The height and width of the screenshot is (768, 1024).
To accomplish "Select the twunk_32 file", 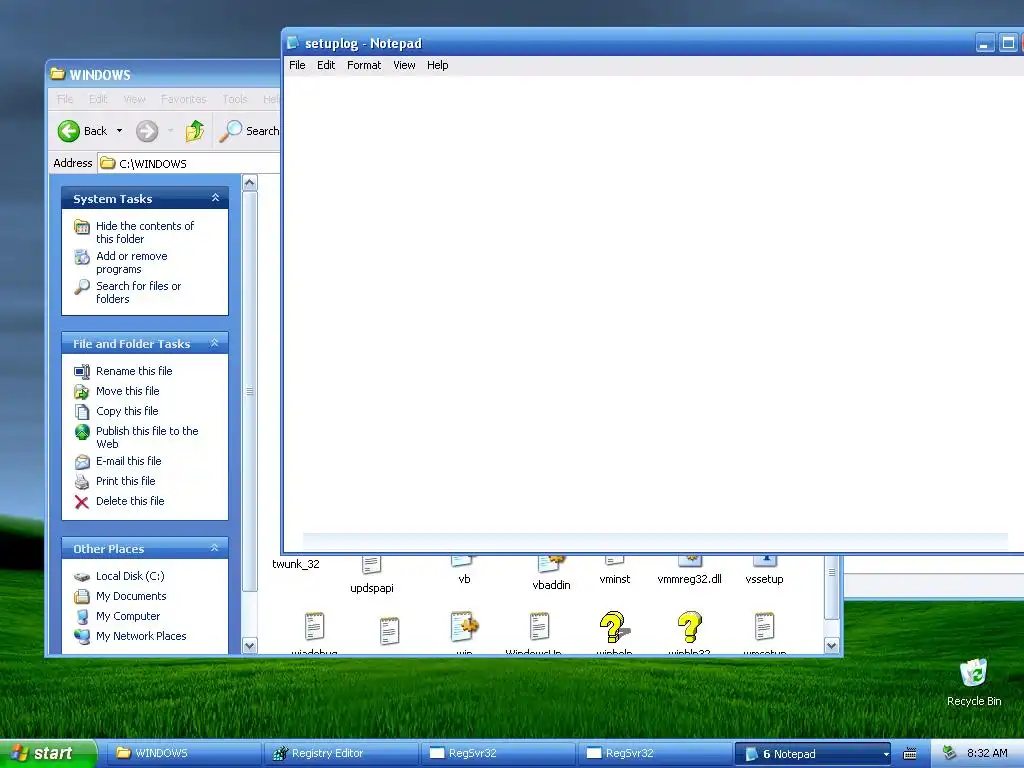I will (x=296, y=564).
